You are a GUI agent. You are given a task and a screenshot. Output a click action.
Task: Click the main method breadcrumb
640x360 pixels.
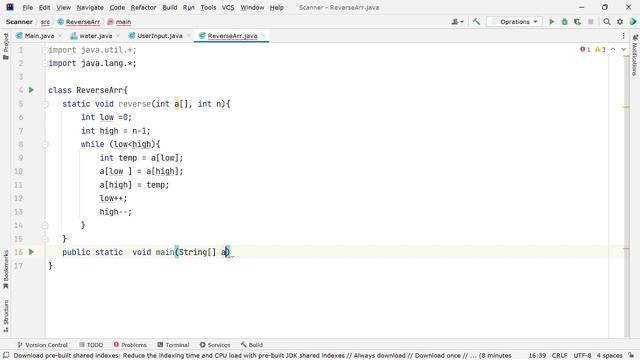[x=119, y=22]
